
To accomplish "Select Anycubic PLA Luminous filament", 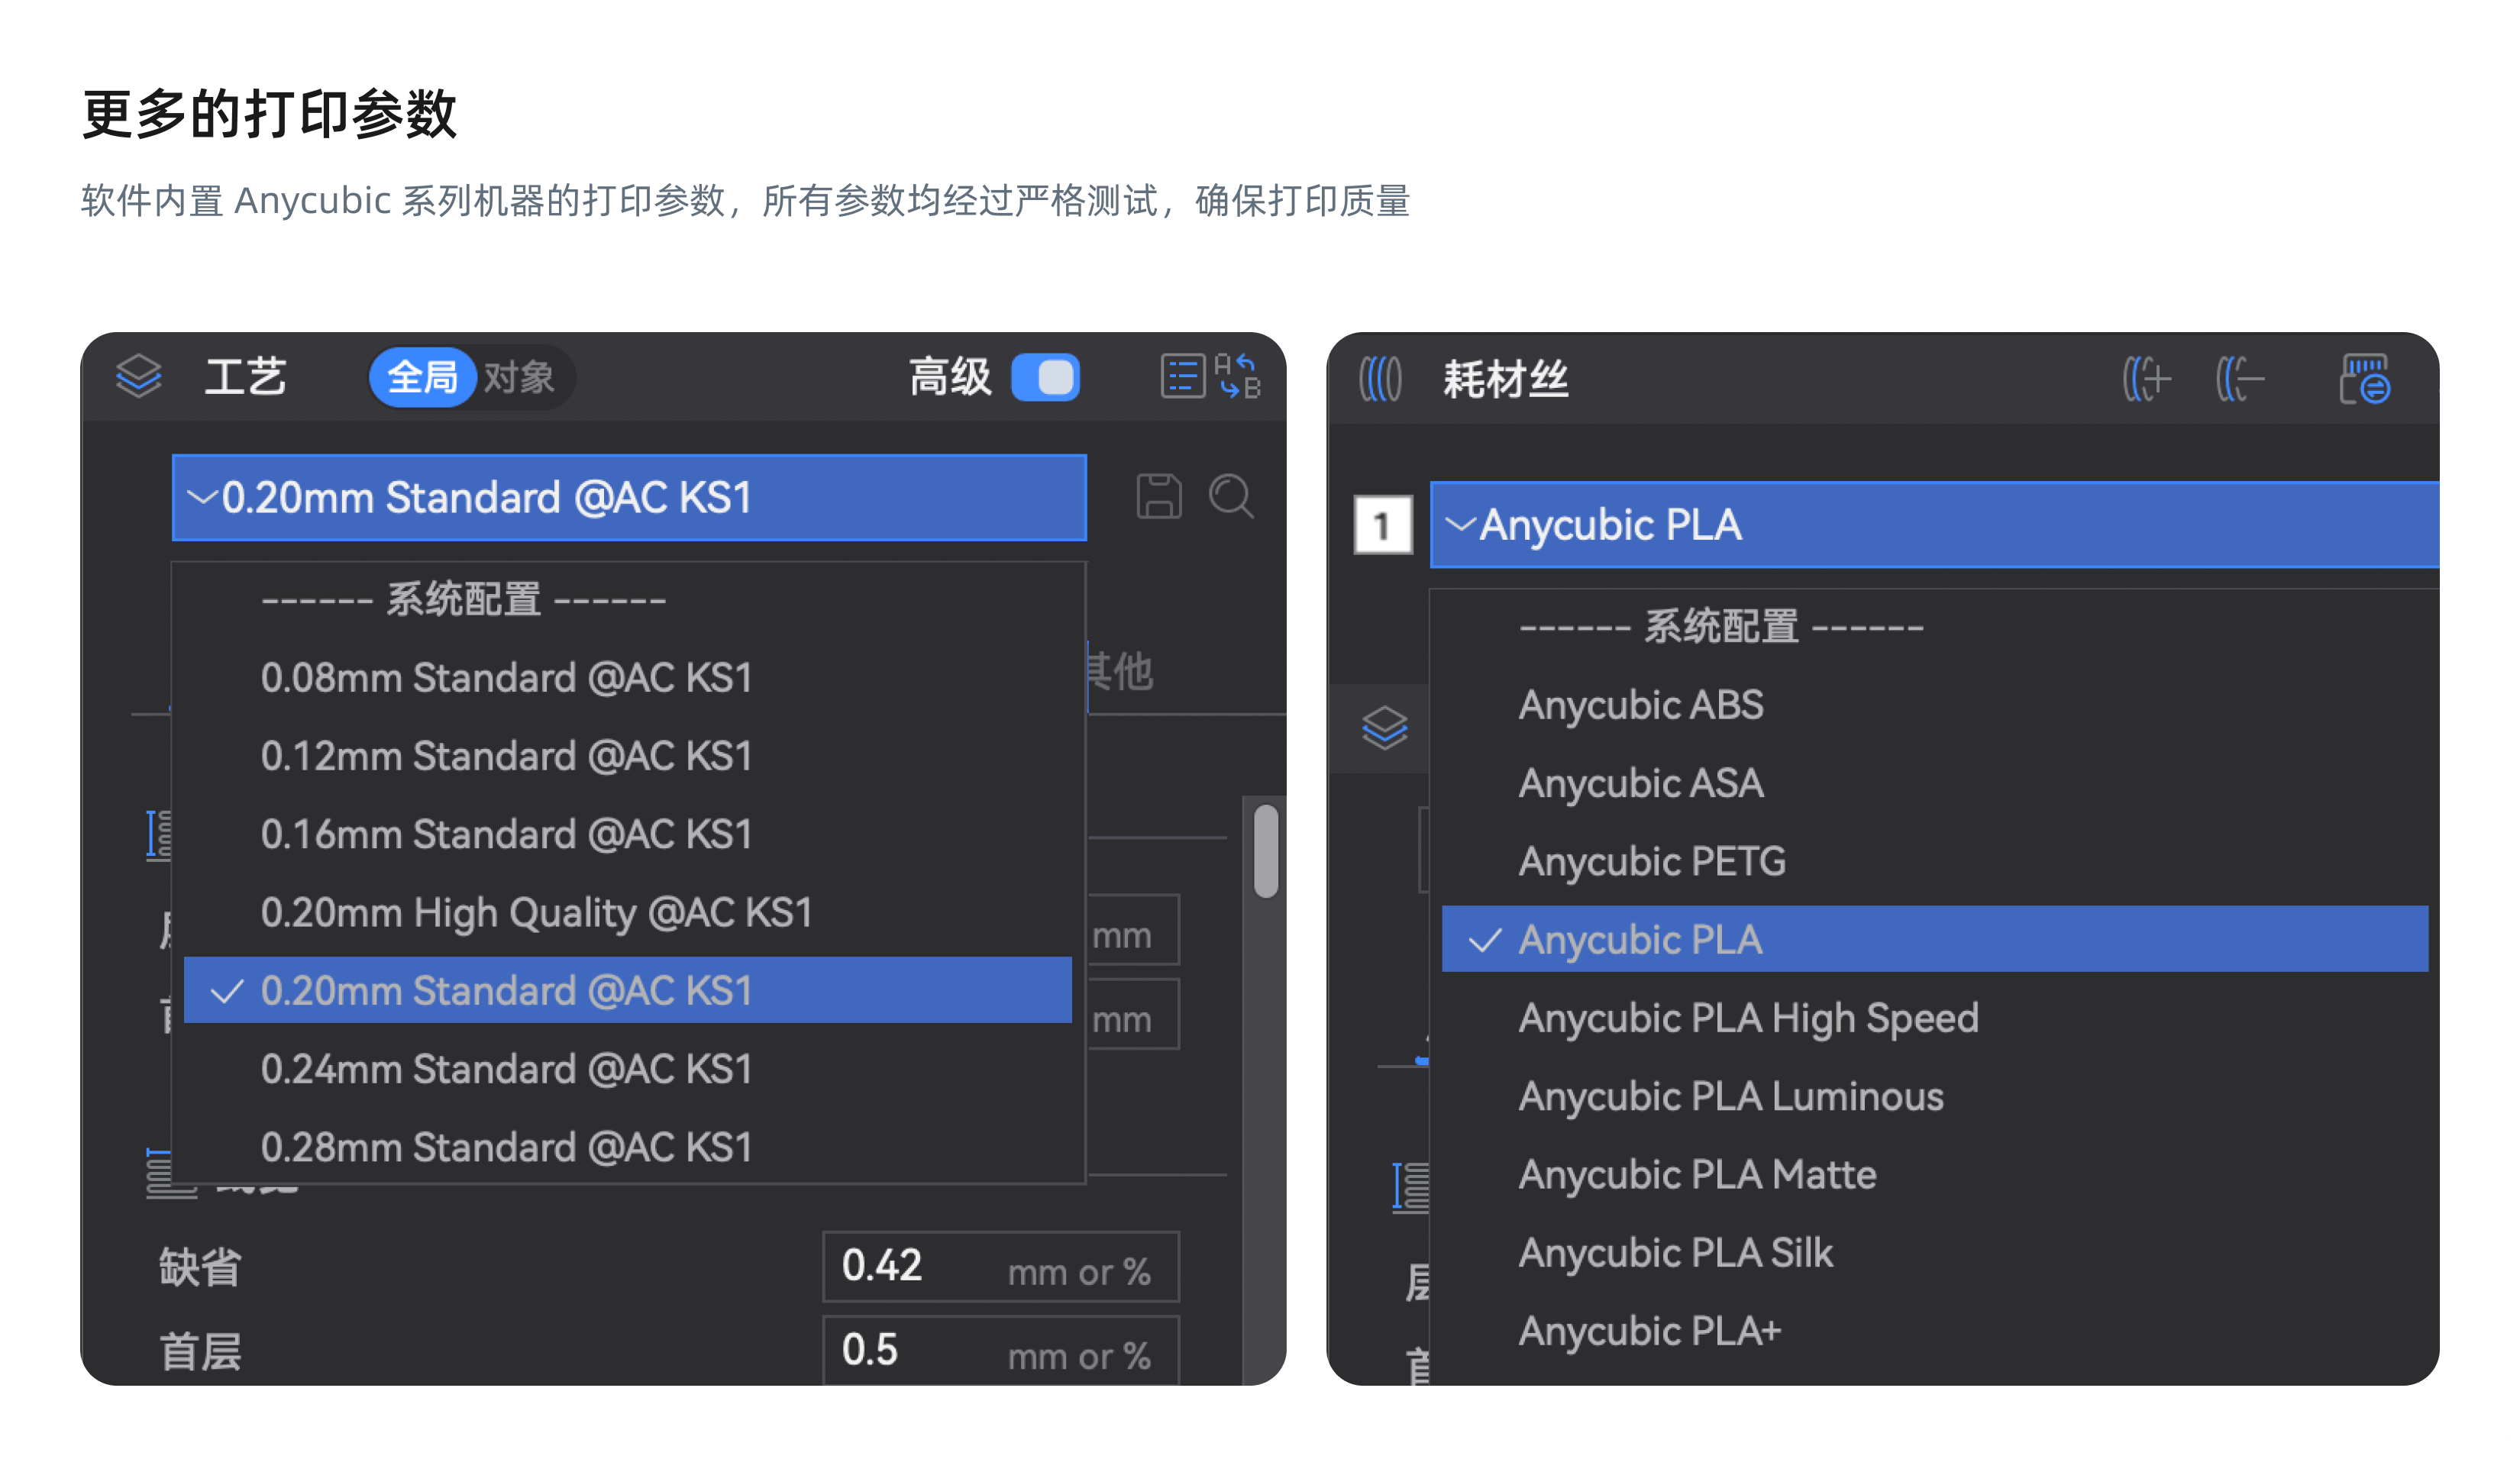I will pyautogui.click(x=1935, y=1096).
